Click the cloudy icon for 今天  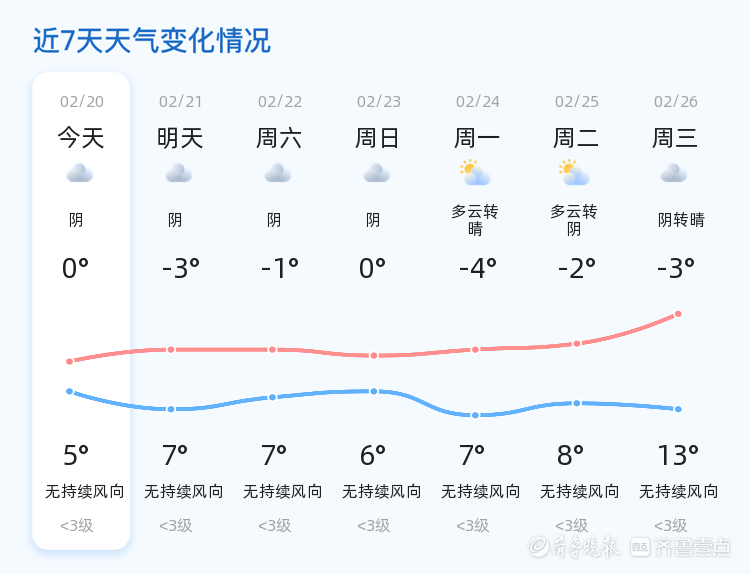click(x=80, y=173)
